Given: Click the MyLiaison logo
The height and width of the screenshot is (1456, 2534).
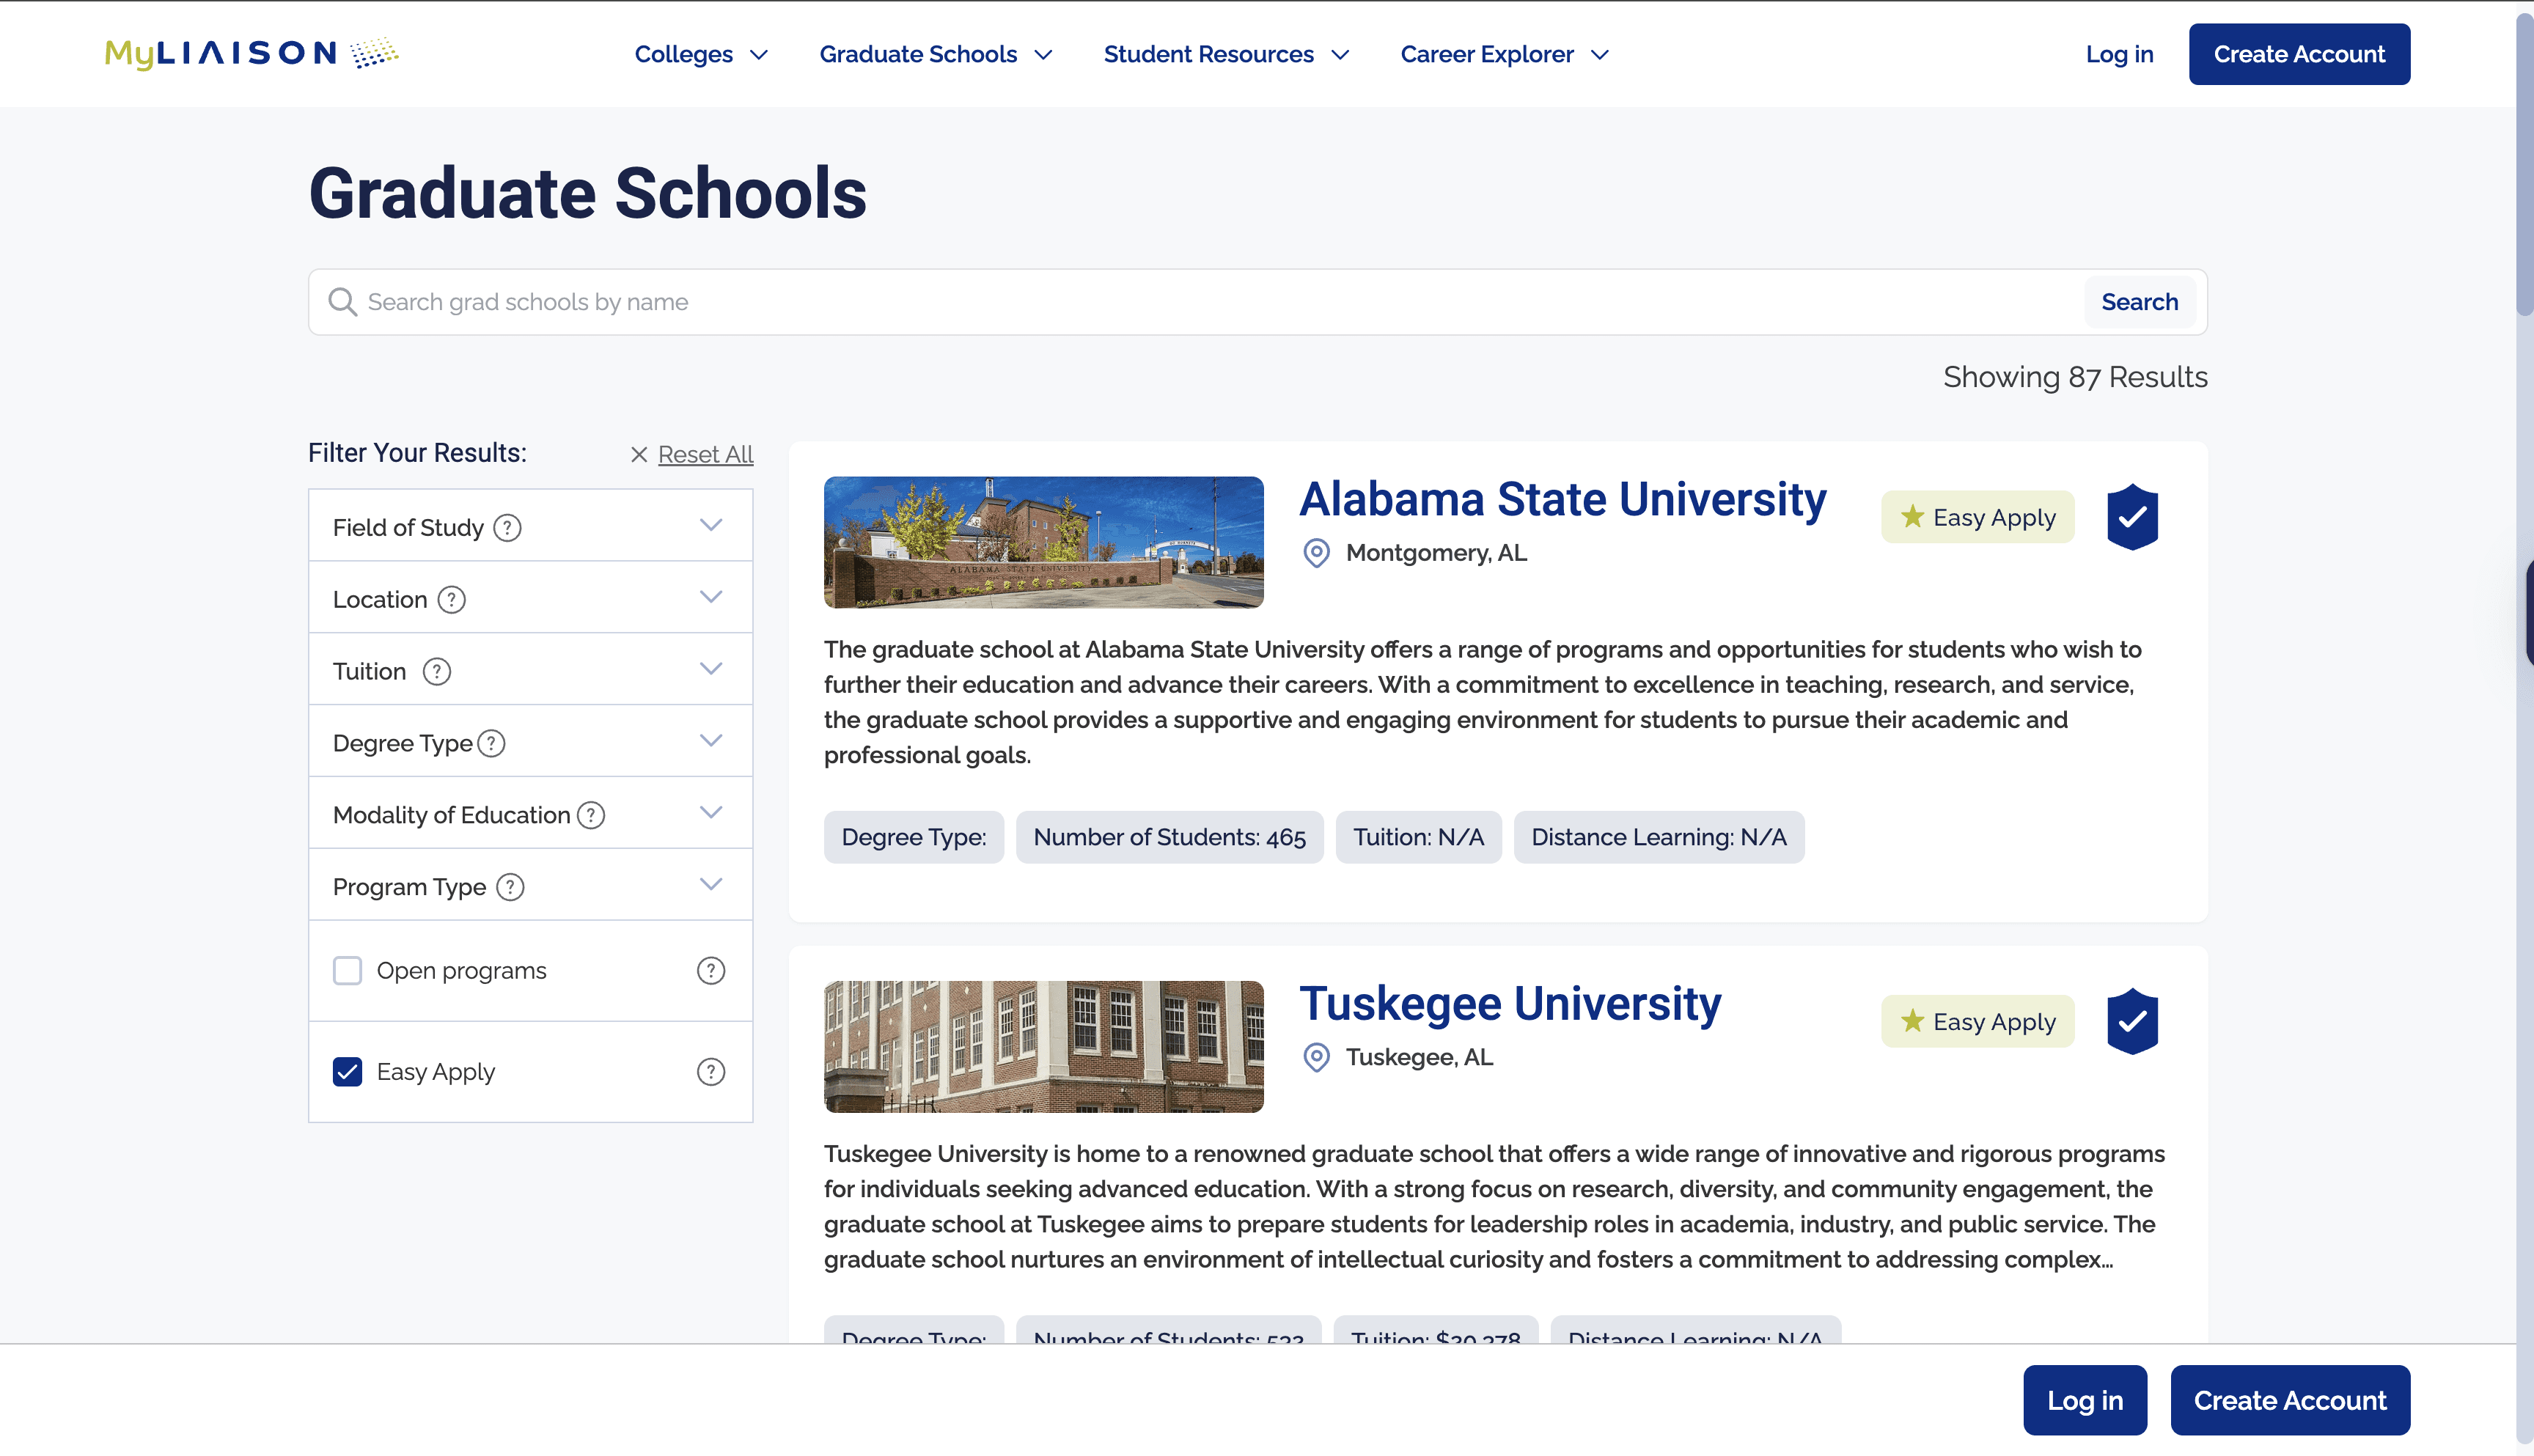Looking at the screenshot, I should 251,53.
